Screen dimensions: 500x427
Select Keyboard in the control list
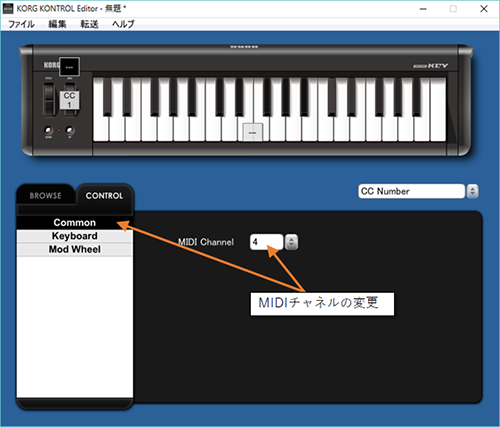click(75, 236)
